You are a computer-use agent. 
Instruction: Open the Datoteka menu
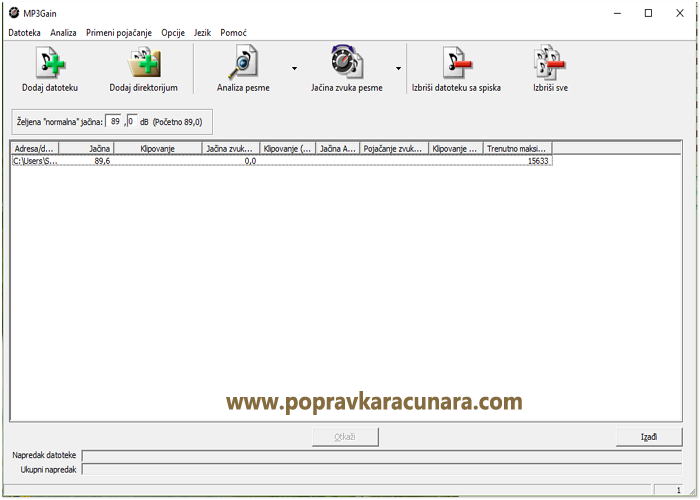pos(25,33)
